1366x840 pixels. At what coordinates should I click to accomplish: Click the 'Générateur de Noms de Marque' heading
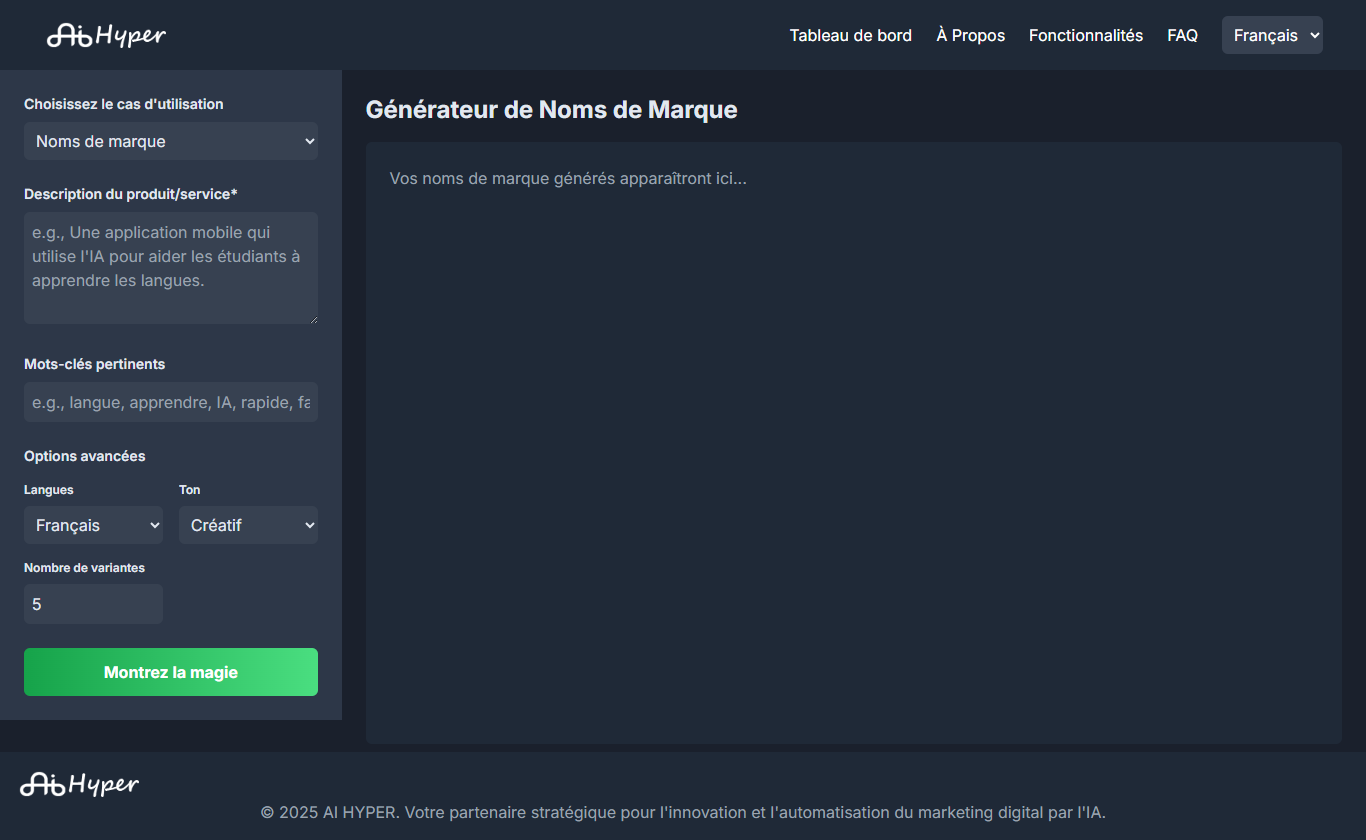point(551,110)
